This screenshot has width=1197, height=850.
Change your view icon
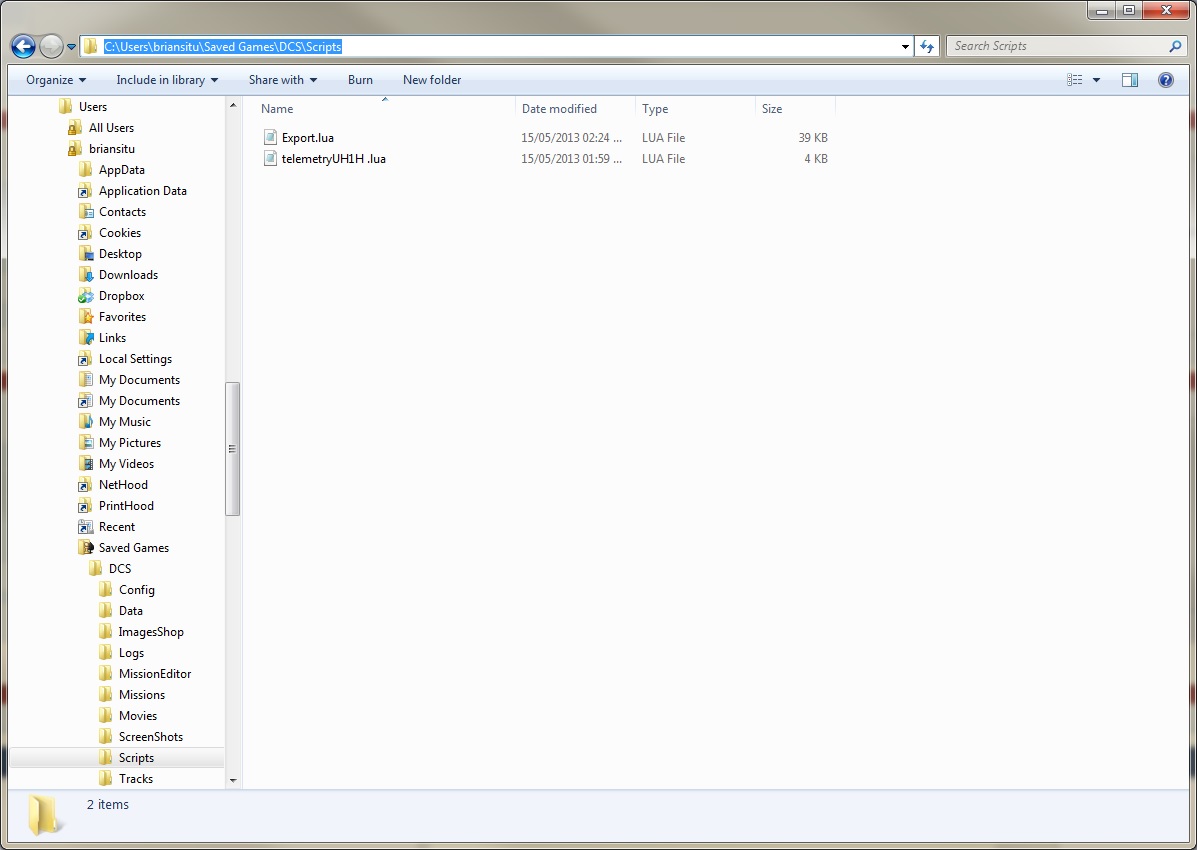1074,79
